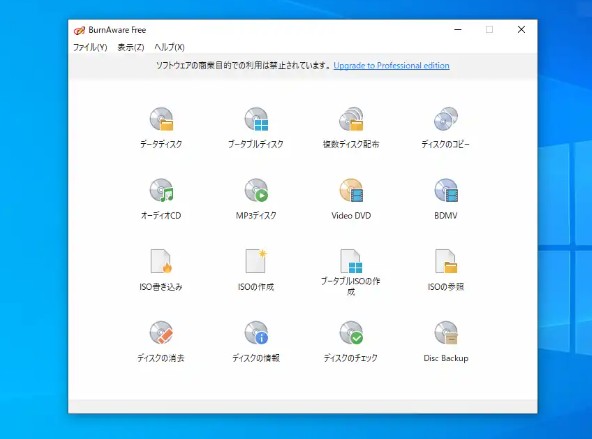Launch ISO書き込み burn ISO tool

point(161,270)
